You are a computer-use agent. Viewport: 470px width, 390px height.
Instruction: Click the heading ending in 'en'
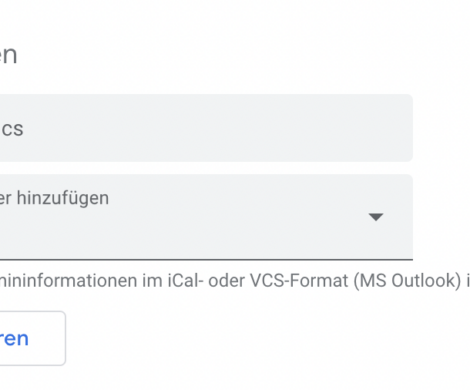click(x=8, y=55)
